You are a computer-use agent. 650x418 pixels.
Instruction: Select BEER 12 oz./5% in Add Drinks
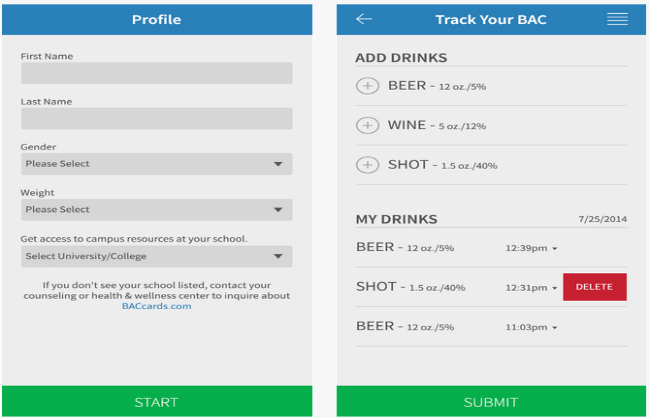pos(437,86)
